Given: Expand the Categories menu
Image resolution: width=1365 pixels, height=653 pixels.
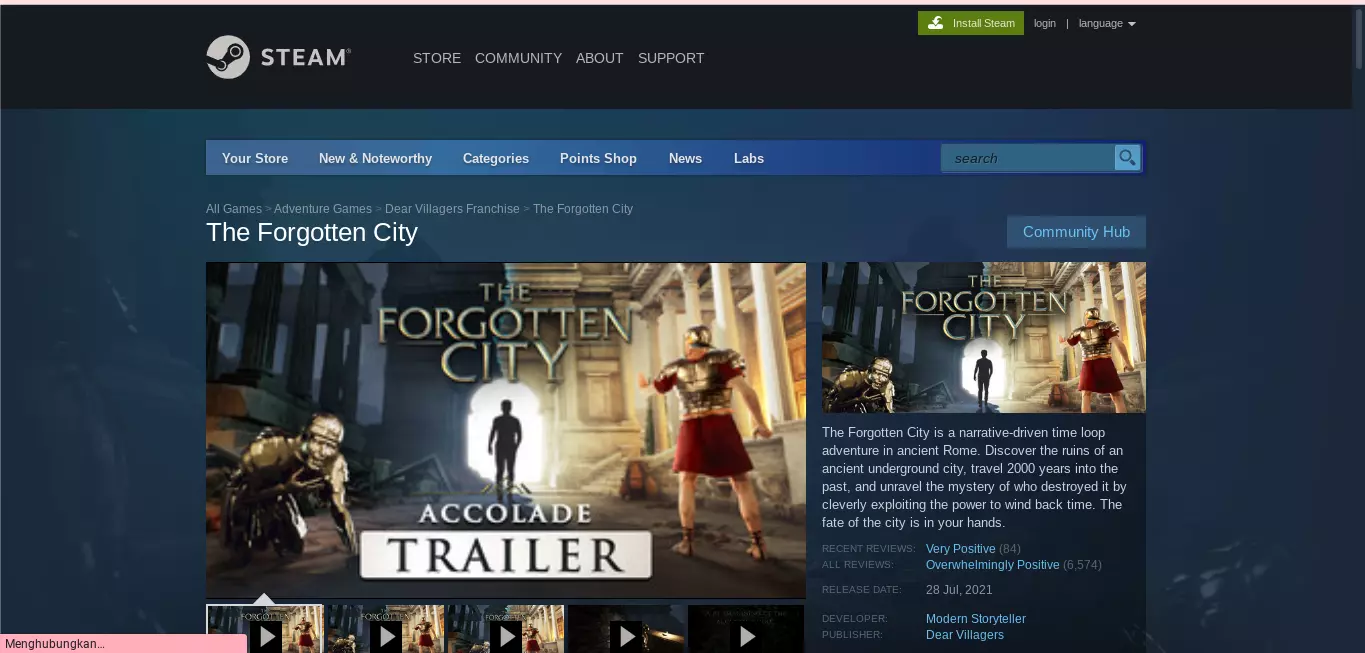Looking at the screenshot, I should 495,158.
